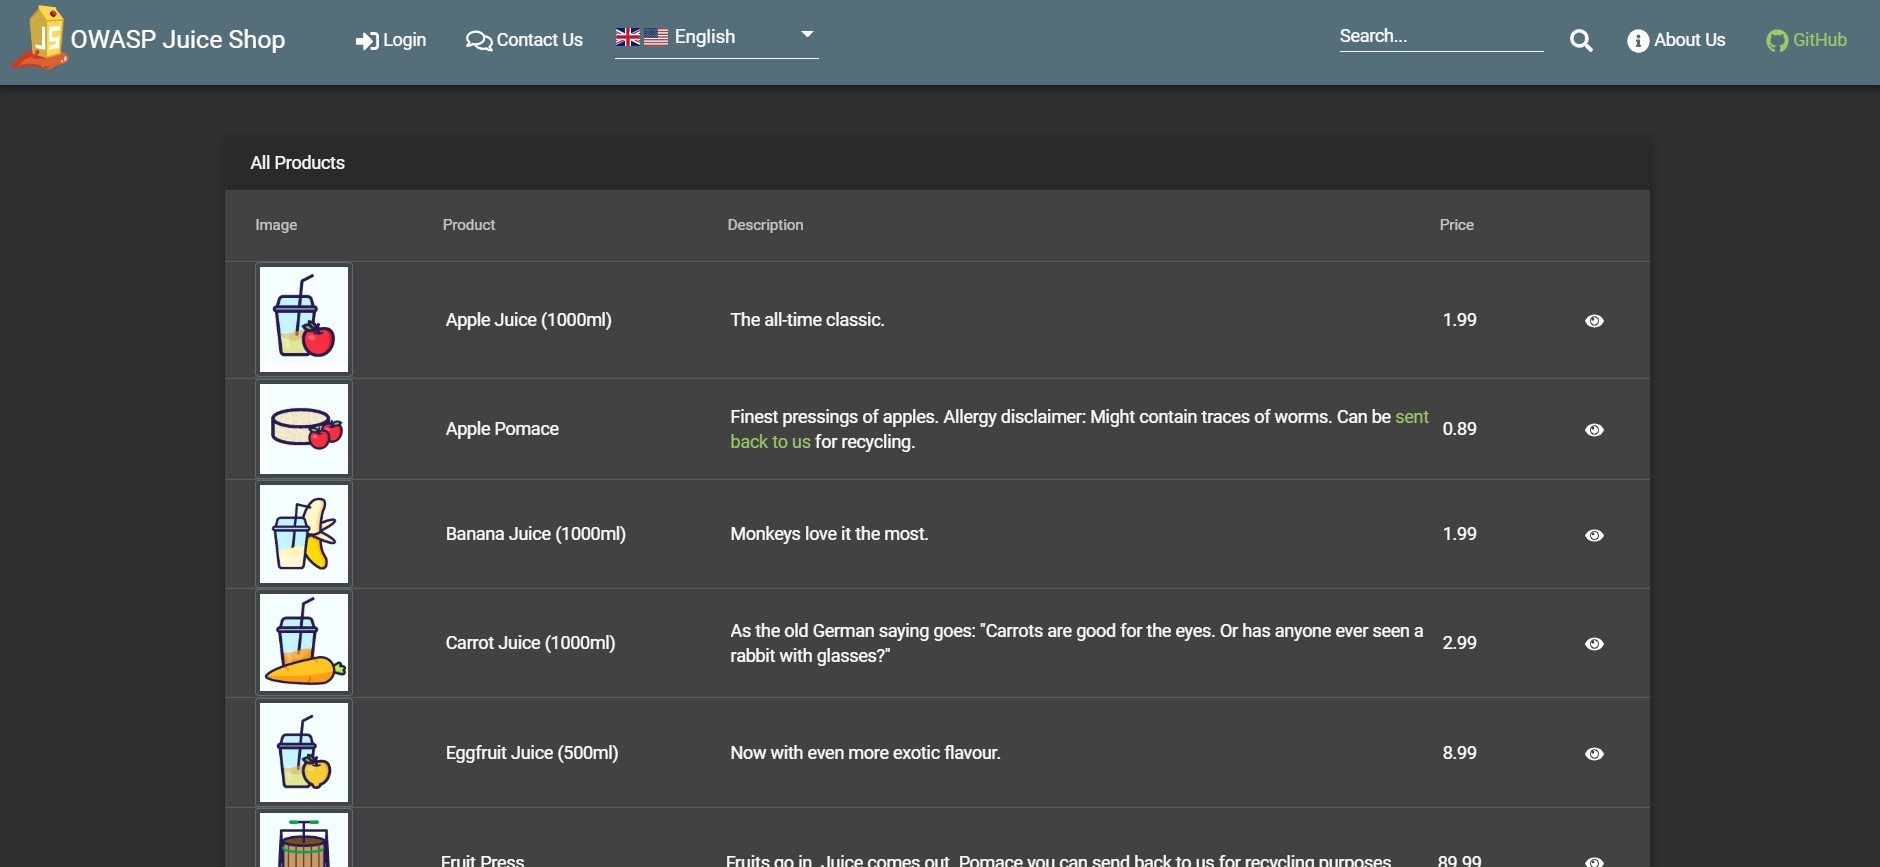View details of Apple Juice via eye icon
Image resolution: width=1880 pixels, height=867 pixels.
(1594, 321)
